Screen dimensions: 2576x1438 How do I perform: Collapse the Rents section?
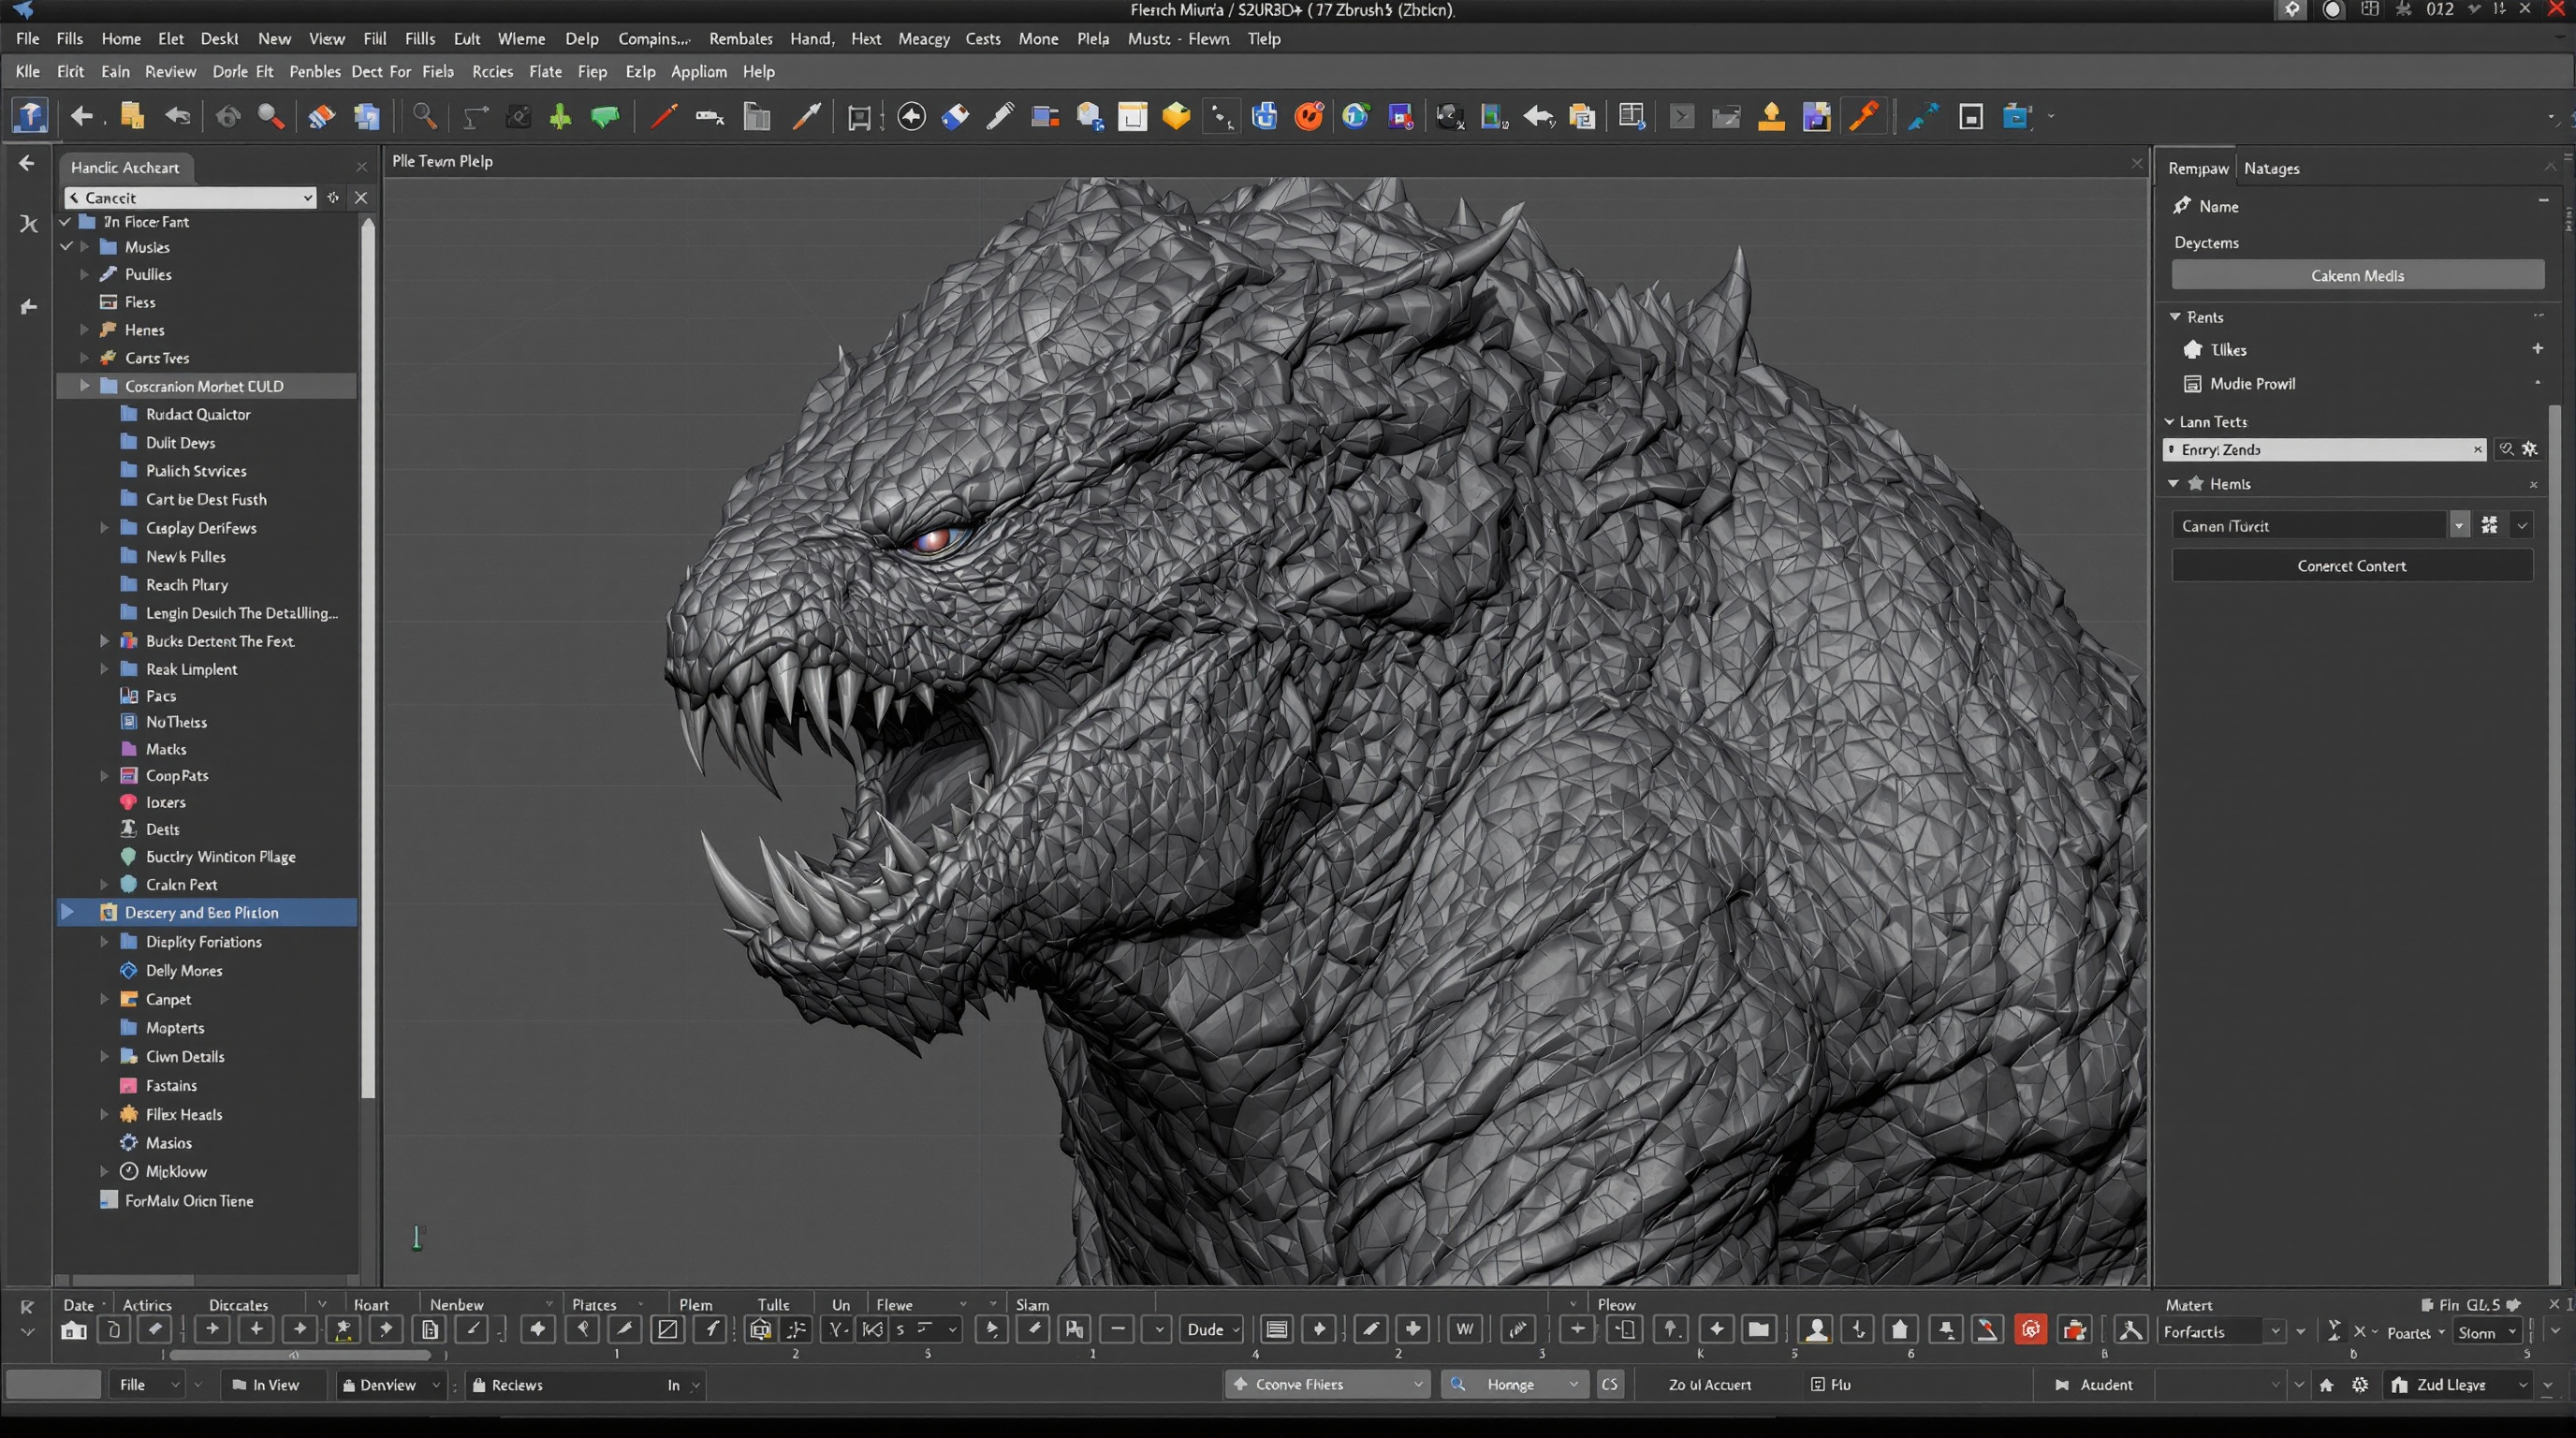[2175, 317]
